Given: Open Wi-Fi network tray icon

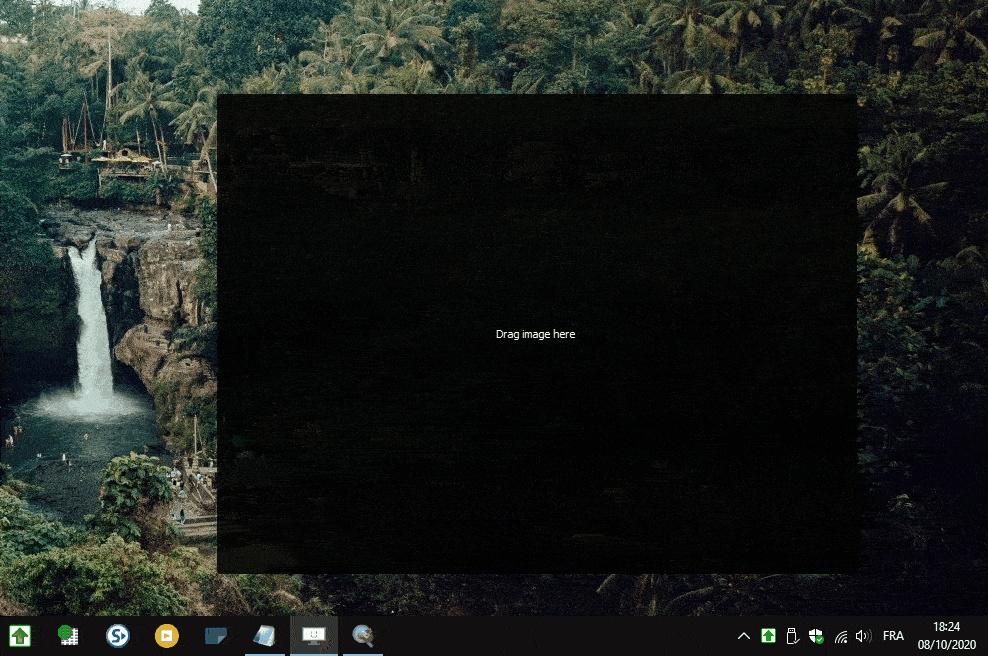Looking at the screenshot, I should click(x=841, y=636).
